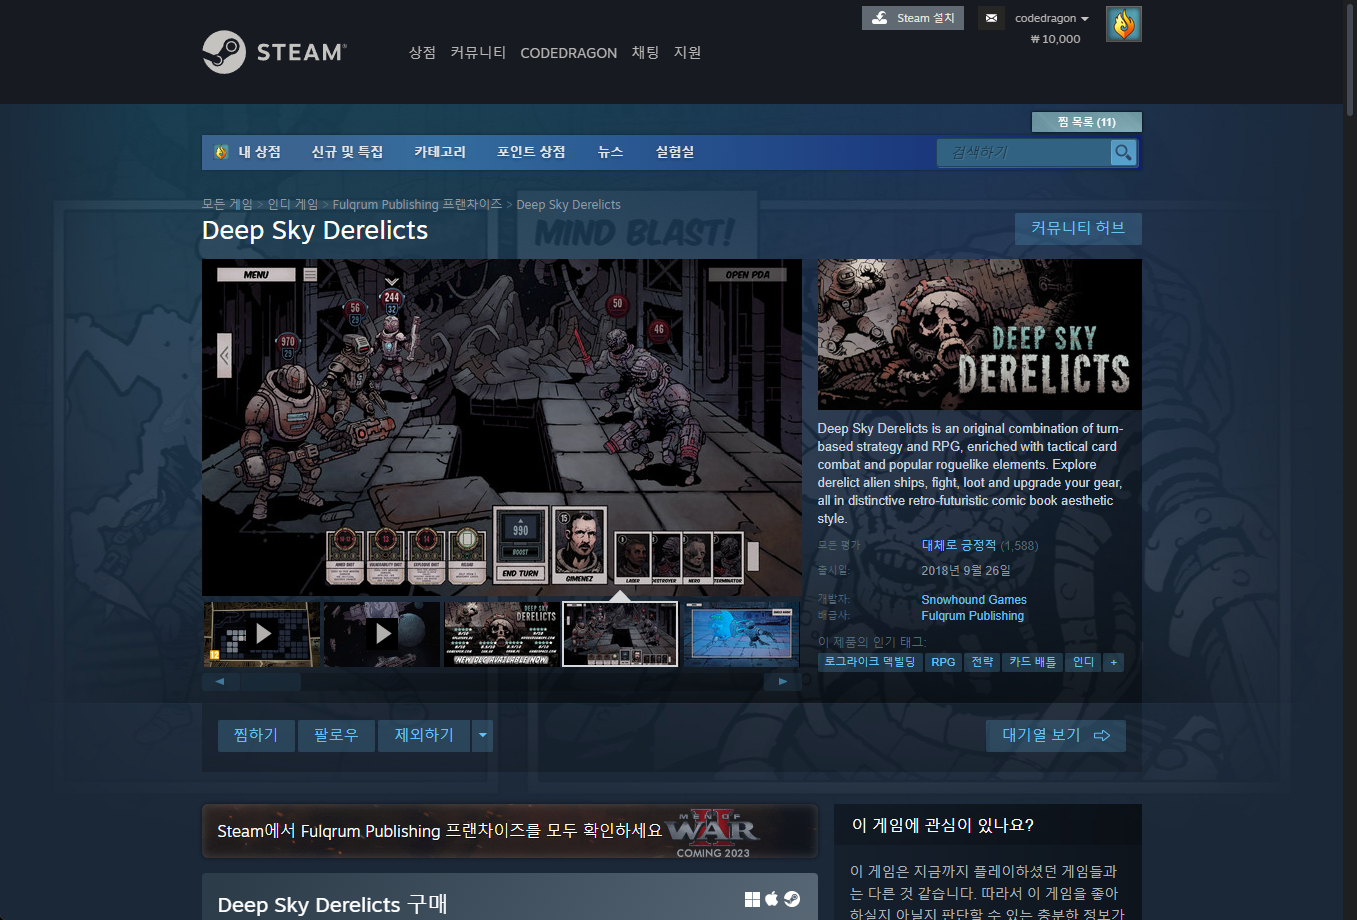This screenshot has height=920, width=1357.
Task: Select the 로그라이크 덱빌딩 tag
Action: (870, 662)
